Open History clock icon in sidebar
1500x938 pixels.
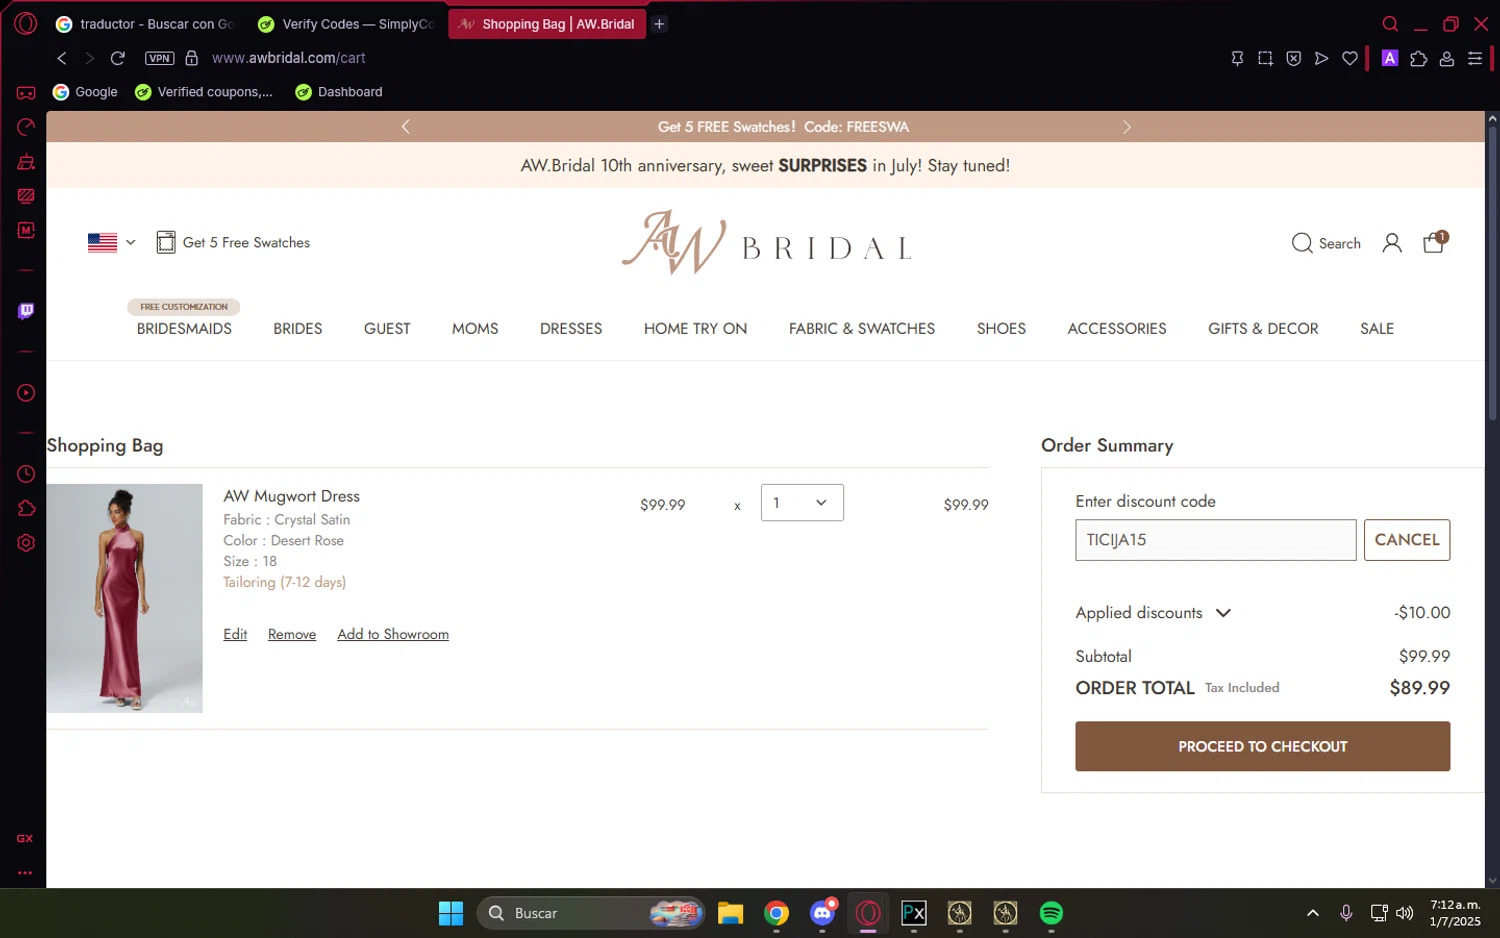tap(26, 474)
